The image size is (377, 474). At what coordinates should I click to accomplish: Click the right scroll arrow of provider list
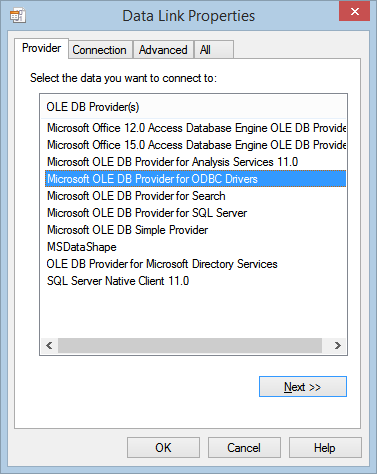point(338,345)
